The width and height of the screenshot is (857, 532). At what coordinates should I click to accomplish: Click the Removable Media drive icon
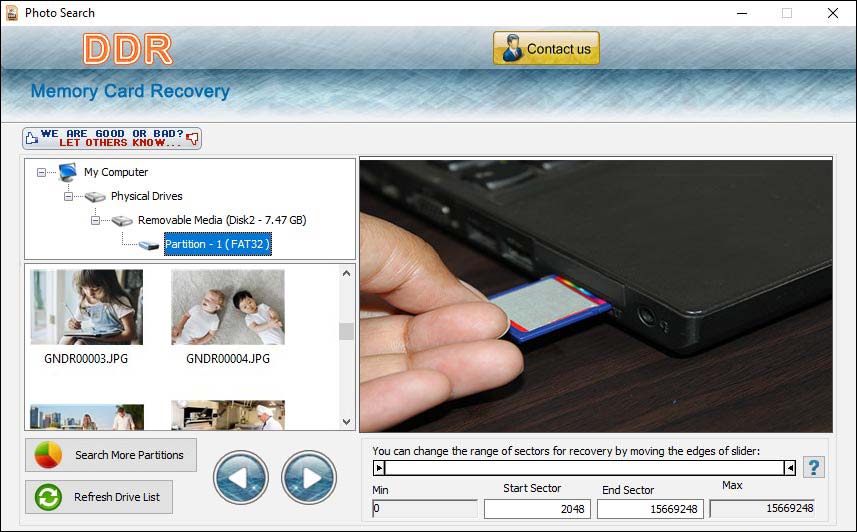click(122, 221)
